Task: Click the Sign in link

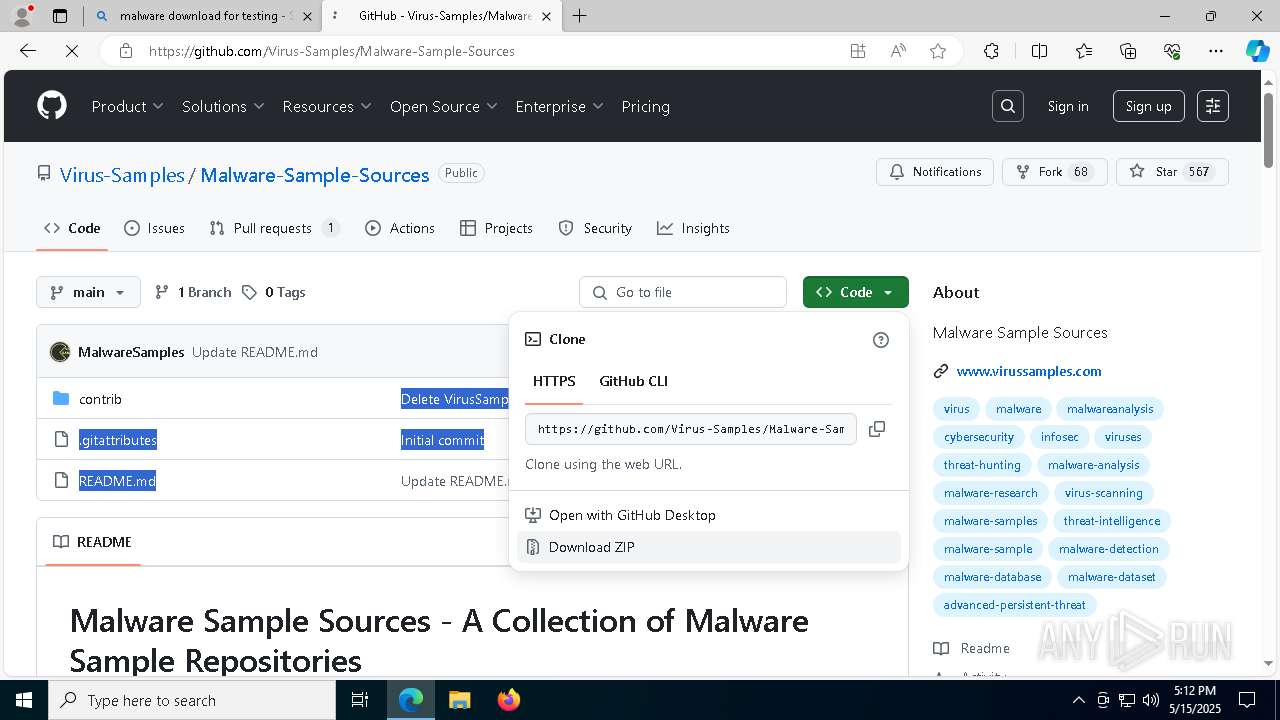Action: point(1068,106)
